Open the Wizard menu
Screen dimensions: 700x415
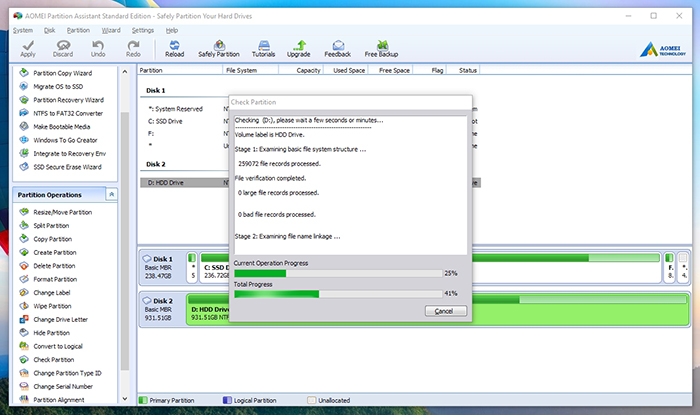pos(111,30)
